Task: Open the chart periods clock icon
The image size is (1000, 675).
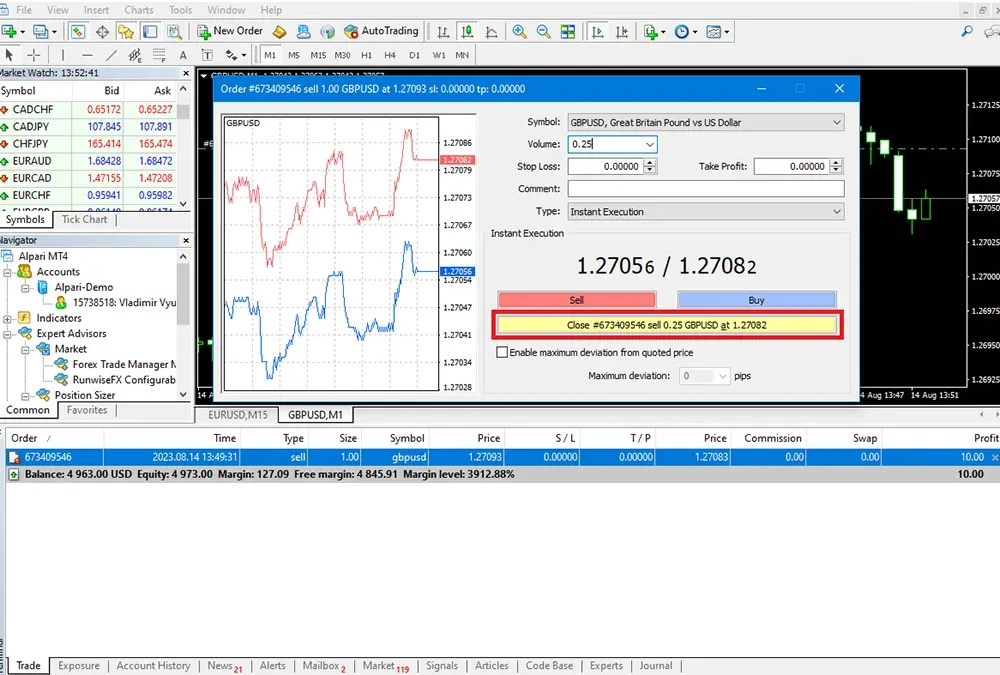Action: tap(682, 32)
